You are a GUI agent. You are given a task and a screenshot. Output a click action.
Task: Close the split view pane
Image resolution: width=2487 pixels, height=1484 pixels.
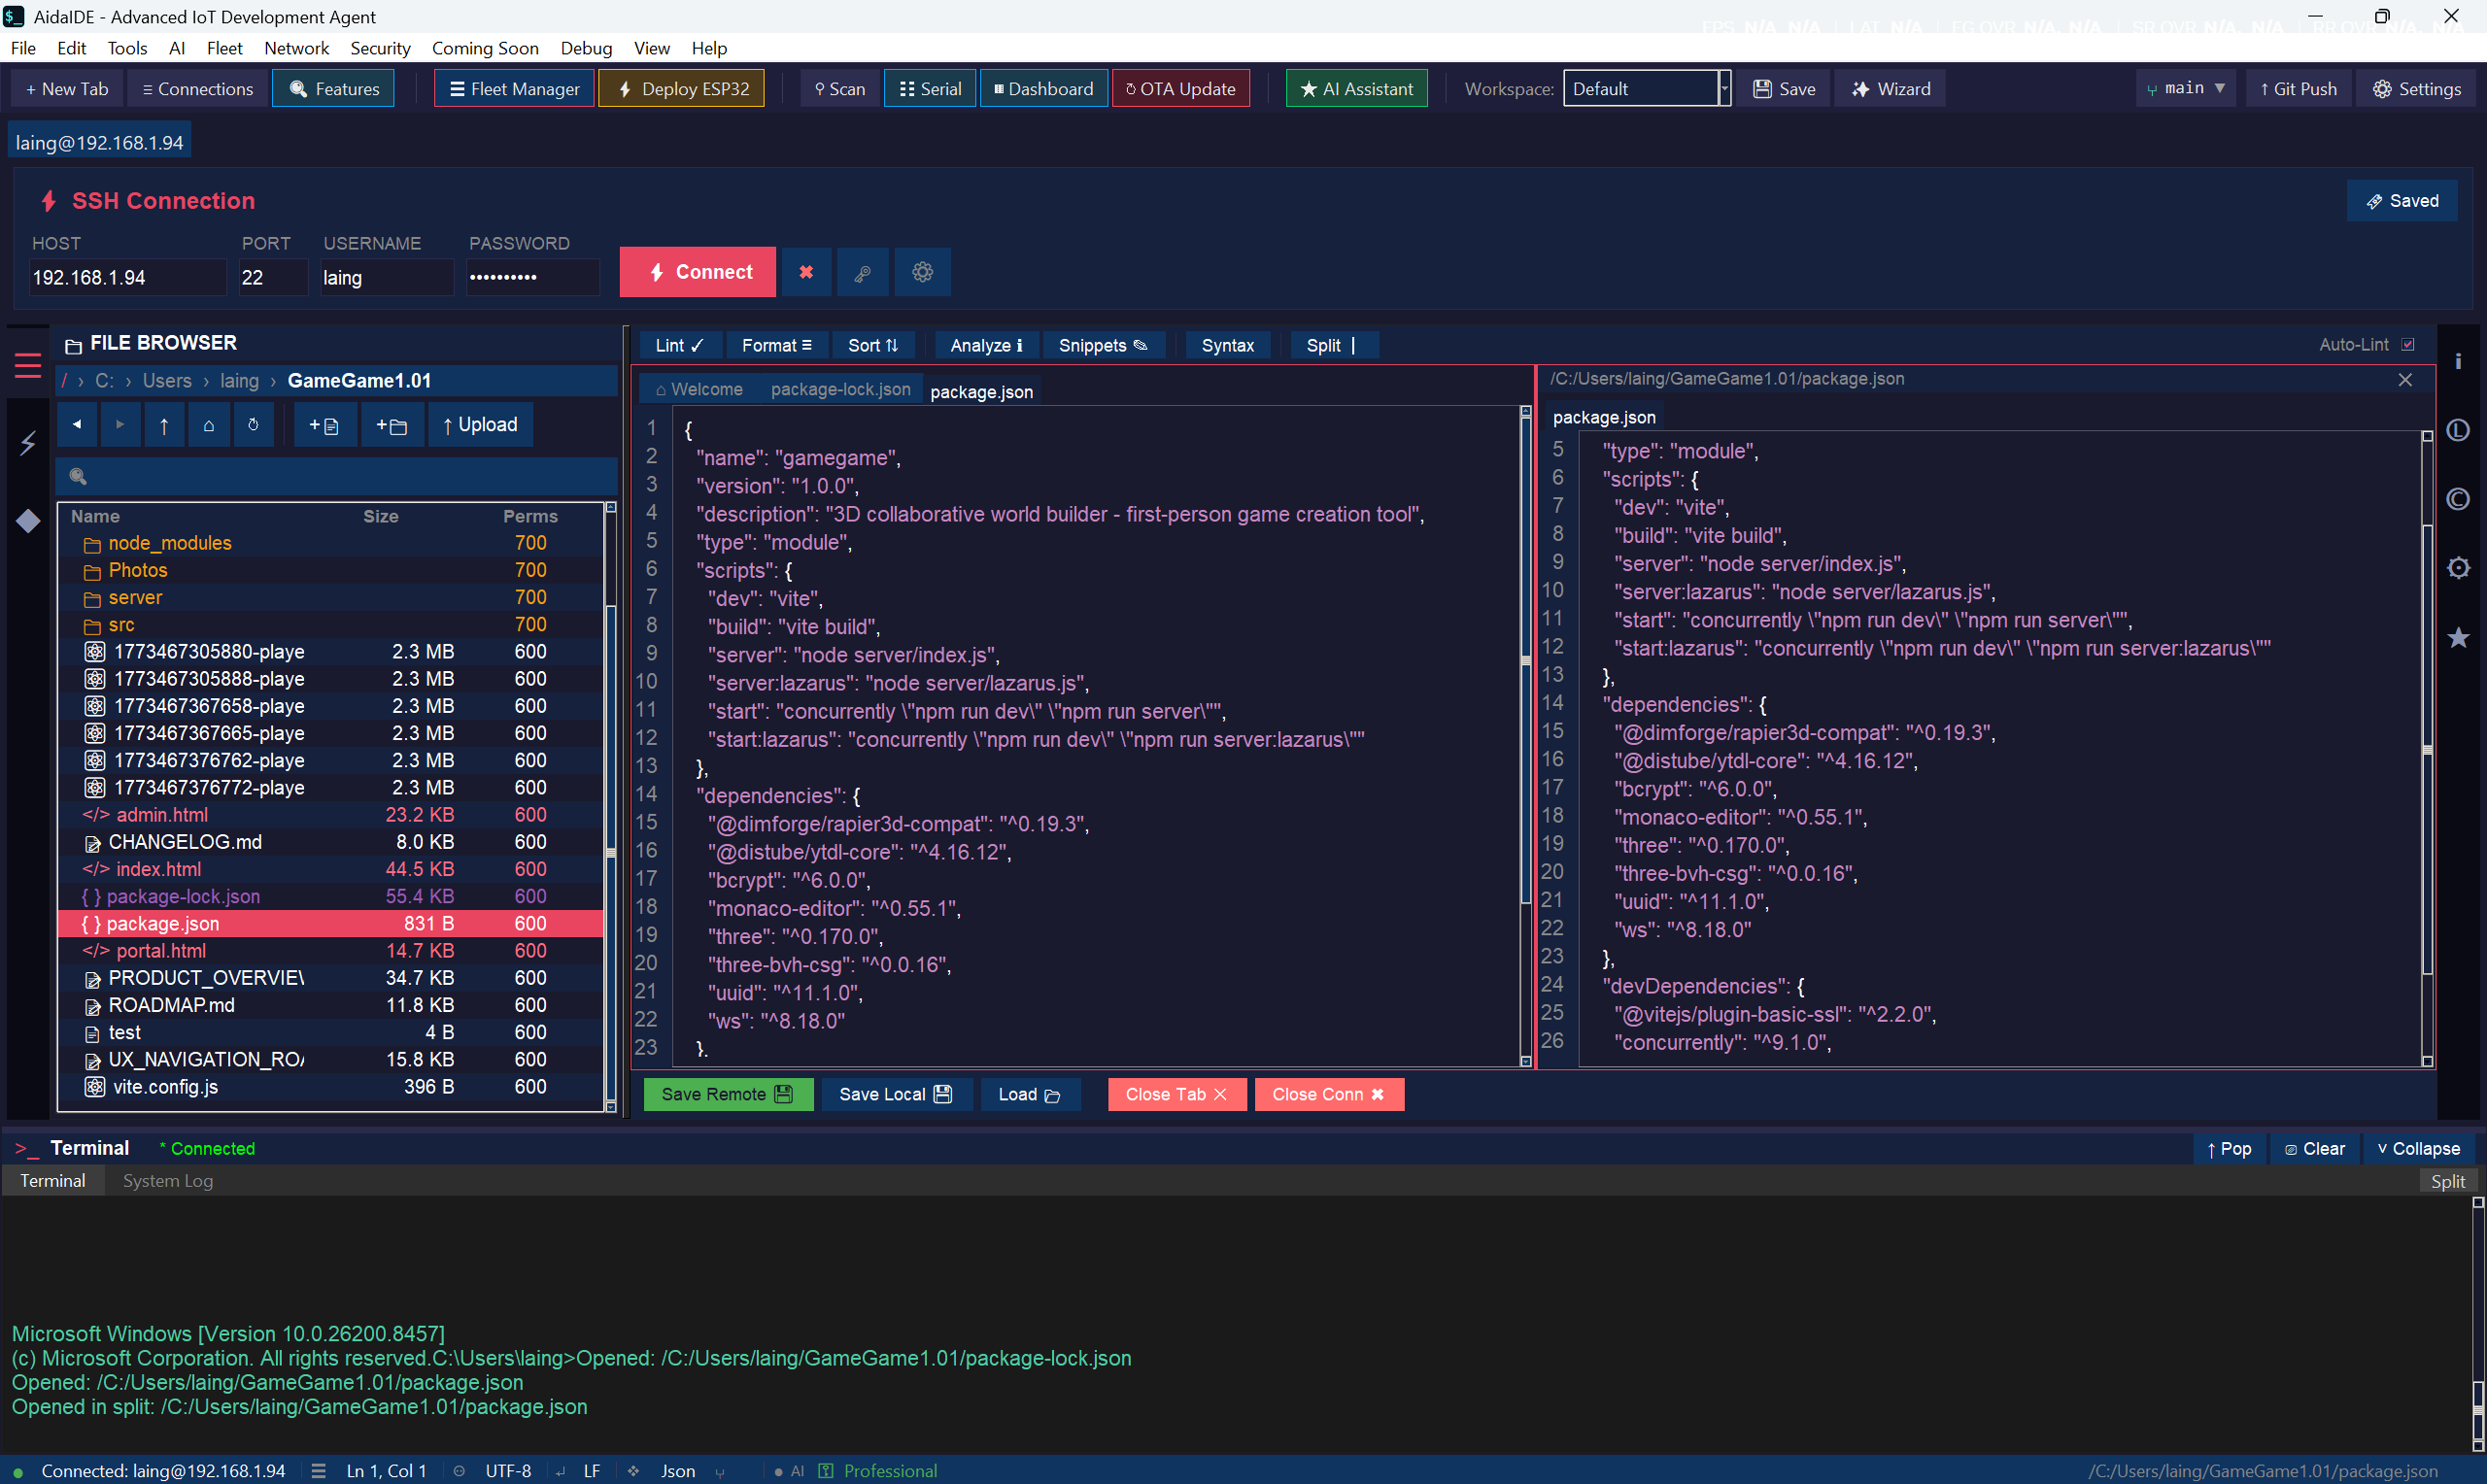point(2405,380)
